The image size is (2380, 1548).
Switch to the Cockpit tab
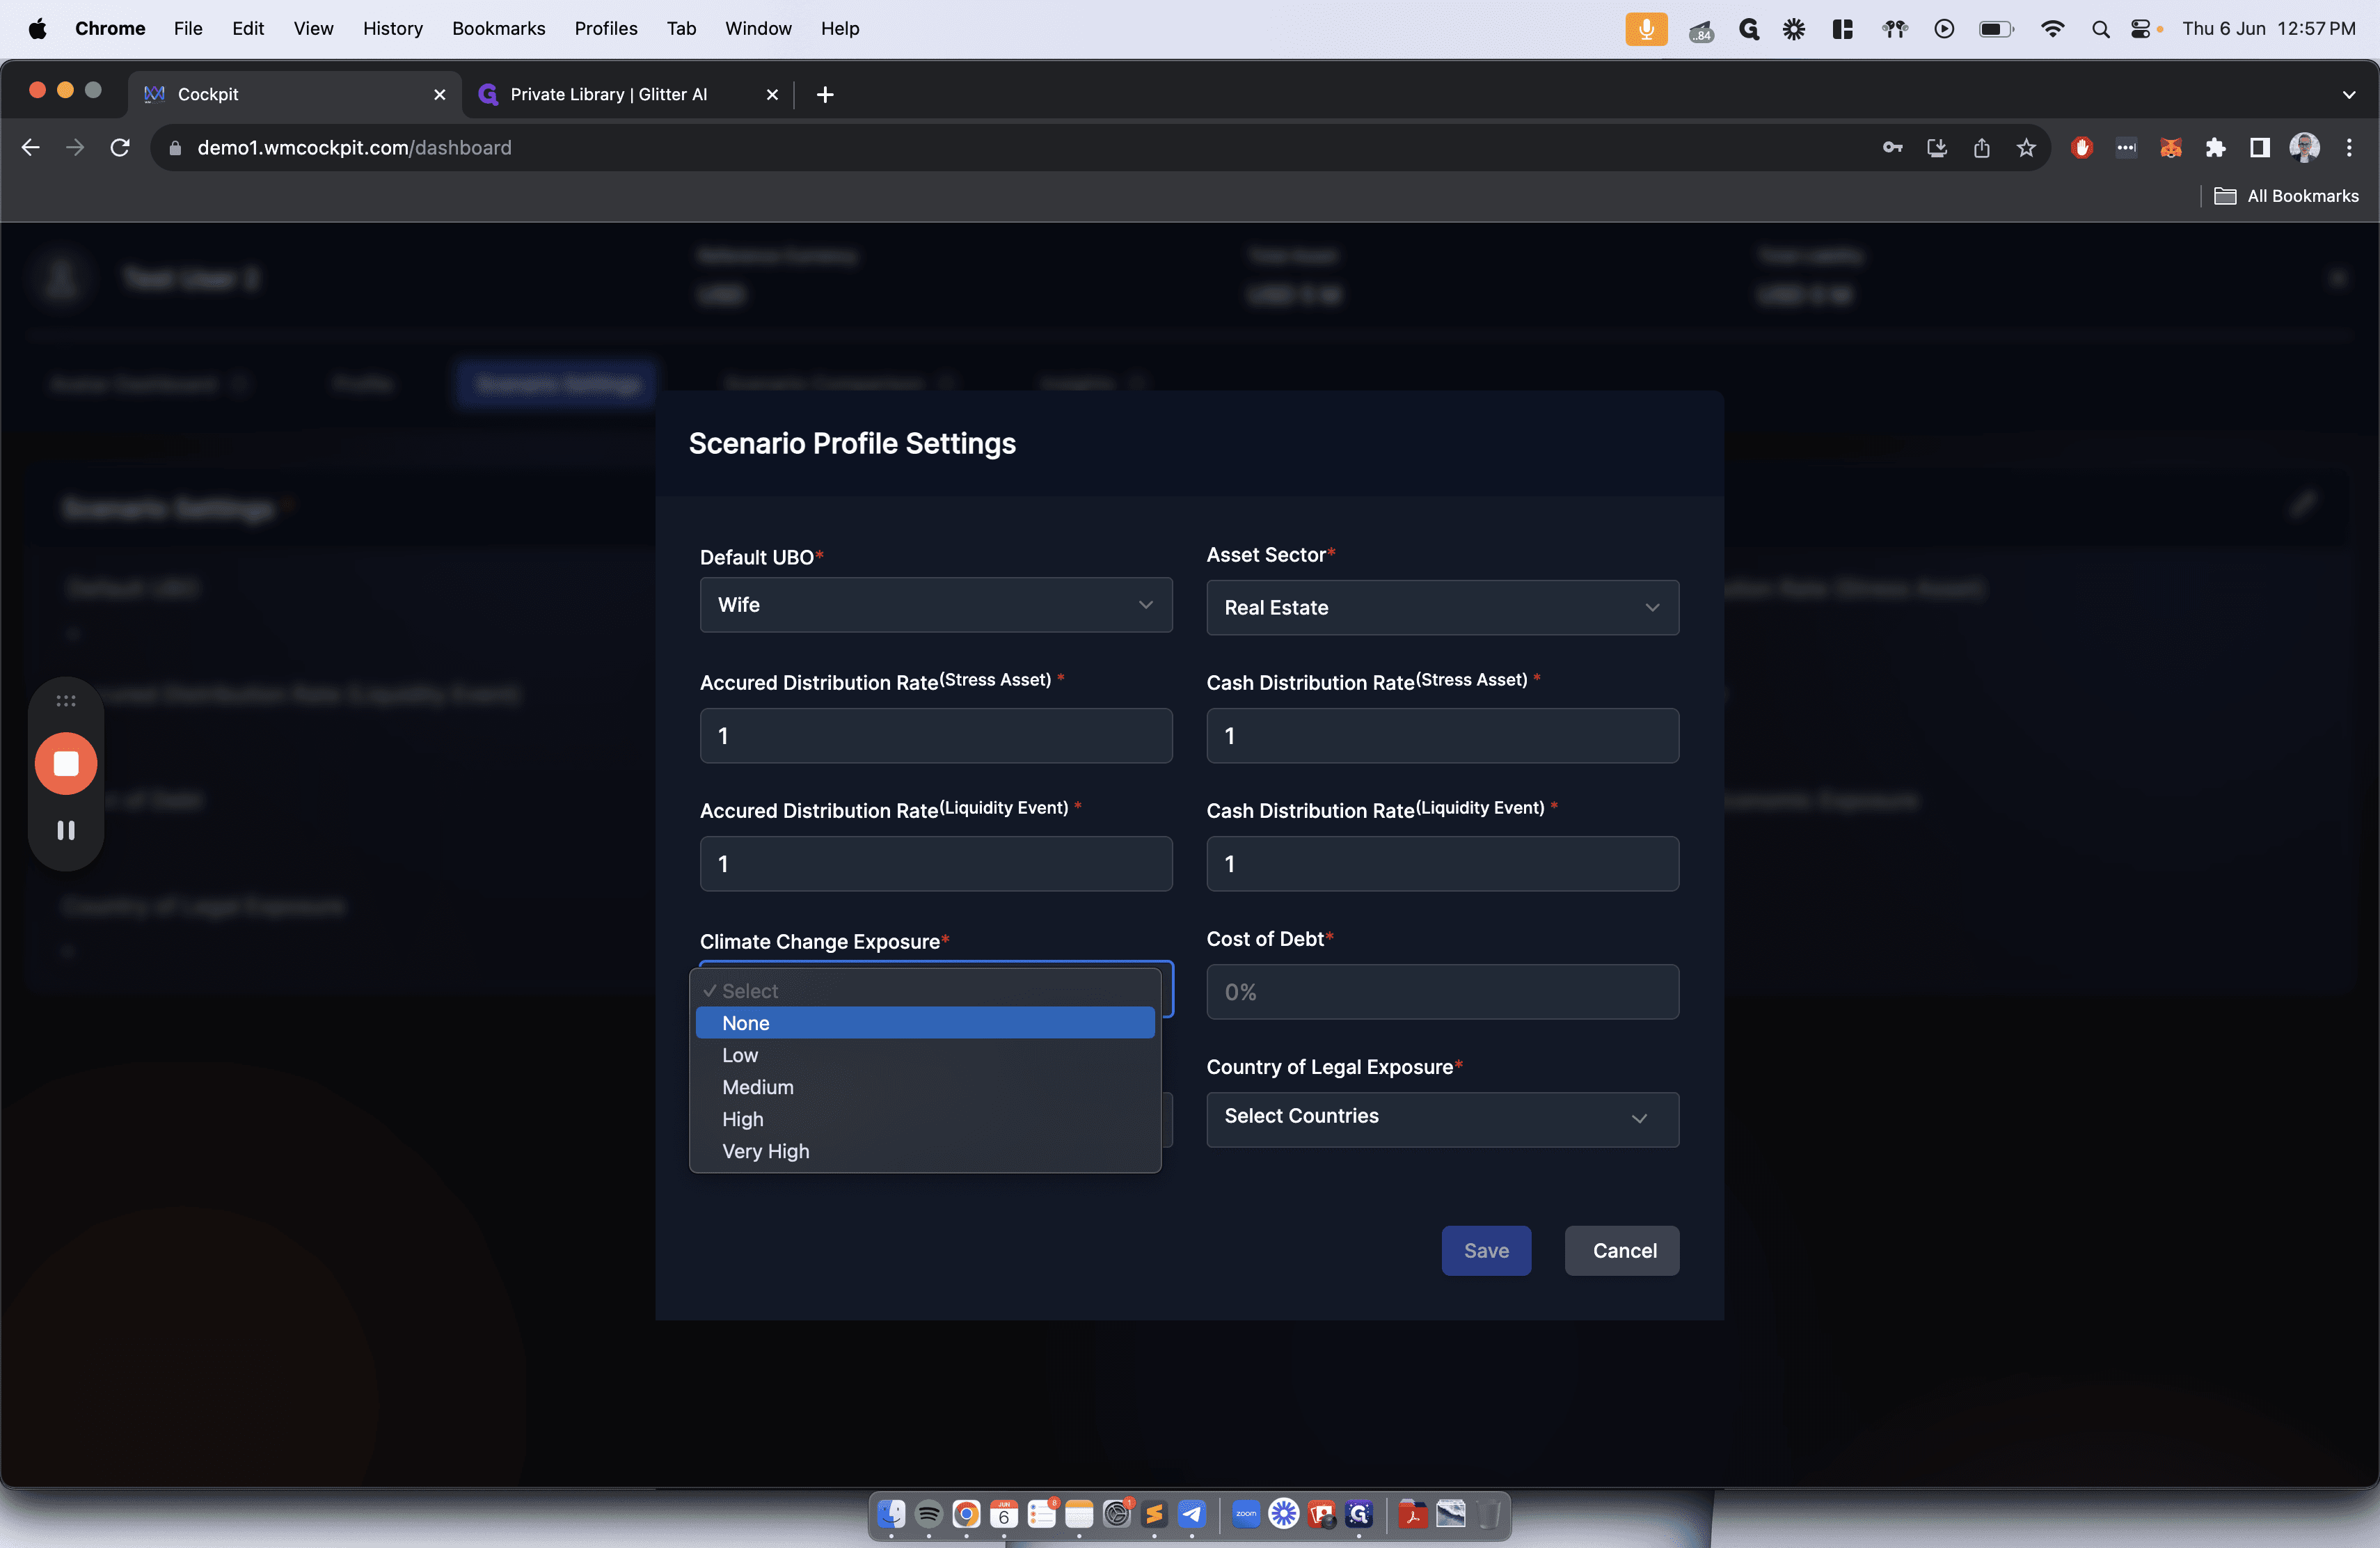point(295,94)
